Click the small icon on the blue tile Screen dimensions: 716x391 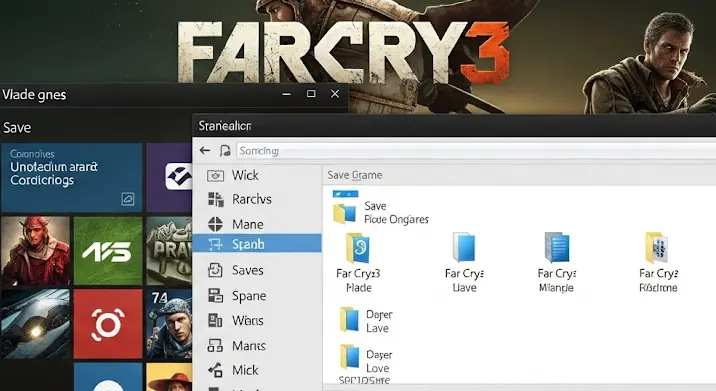point(128,199)
